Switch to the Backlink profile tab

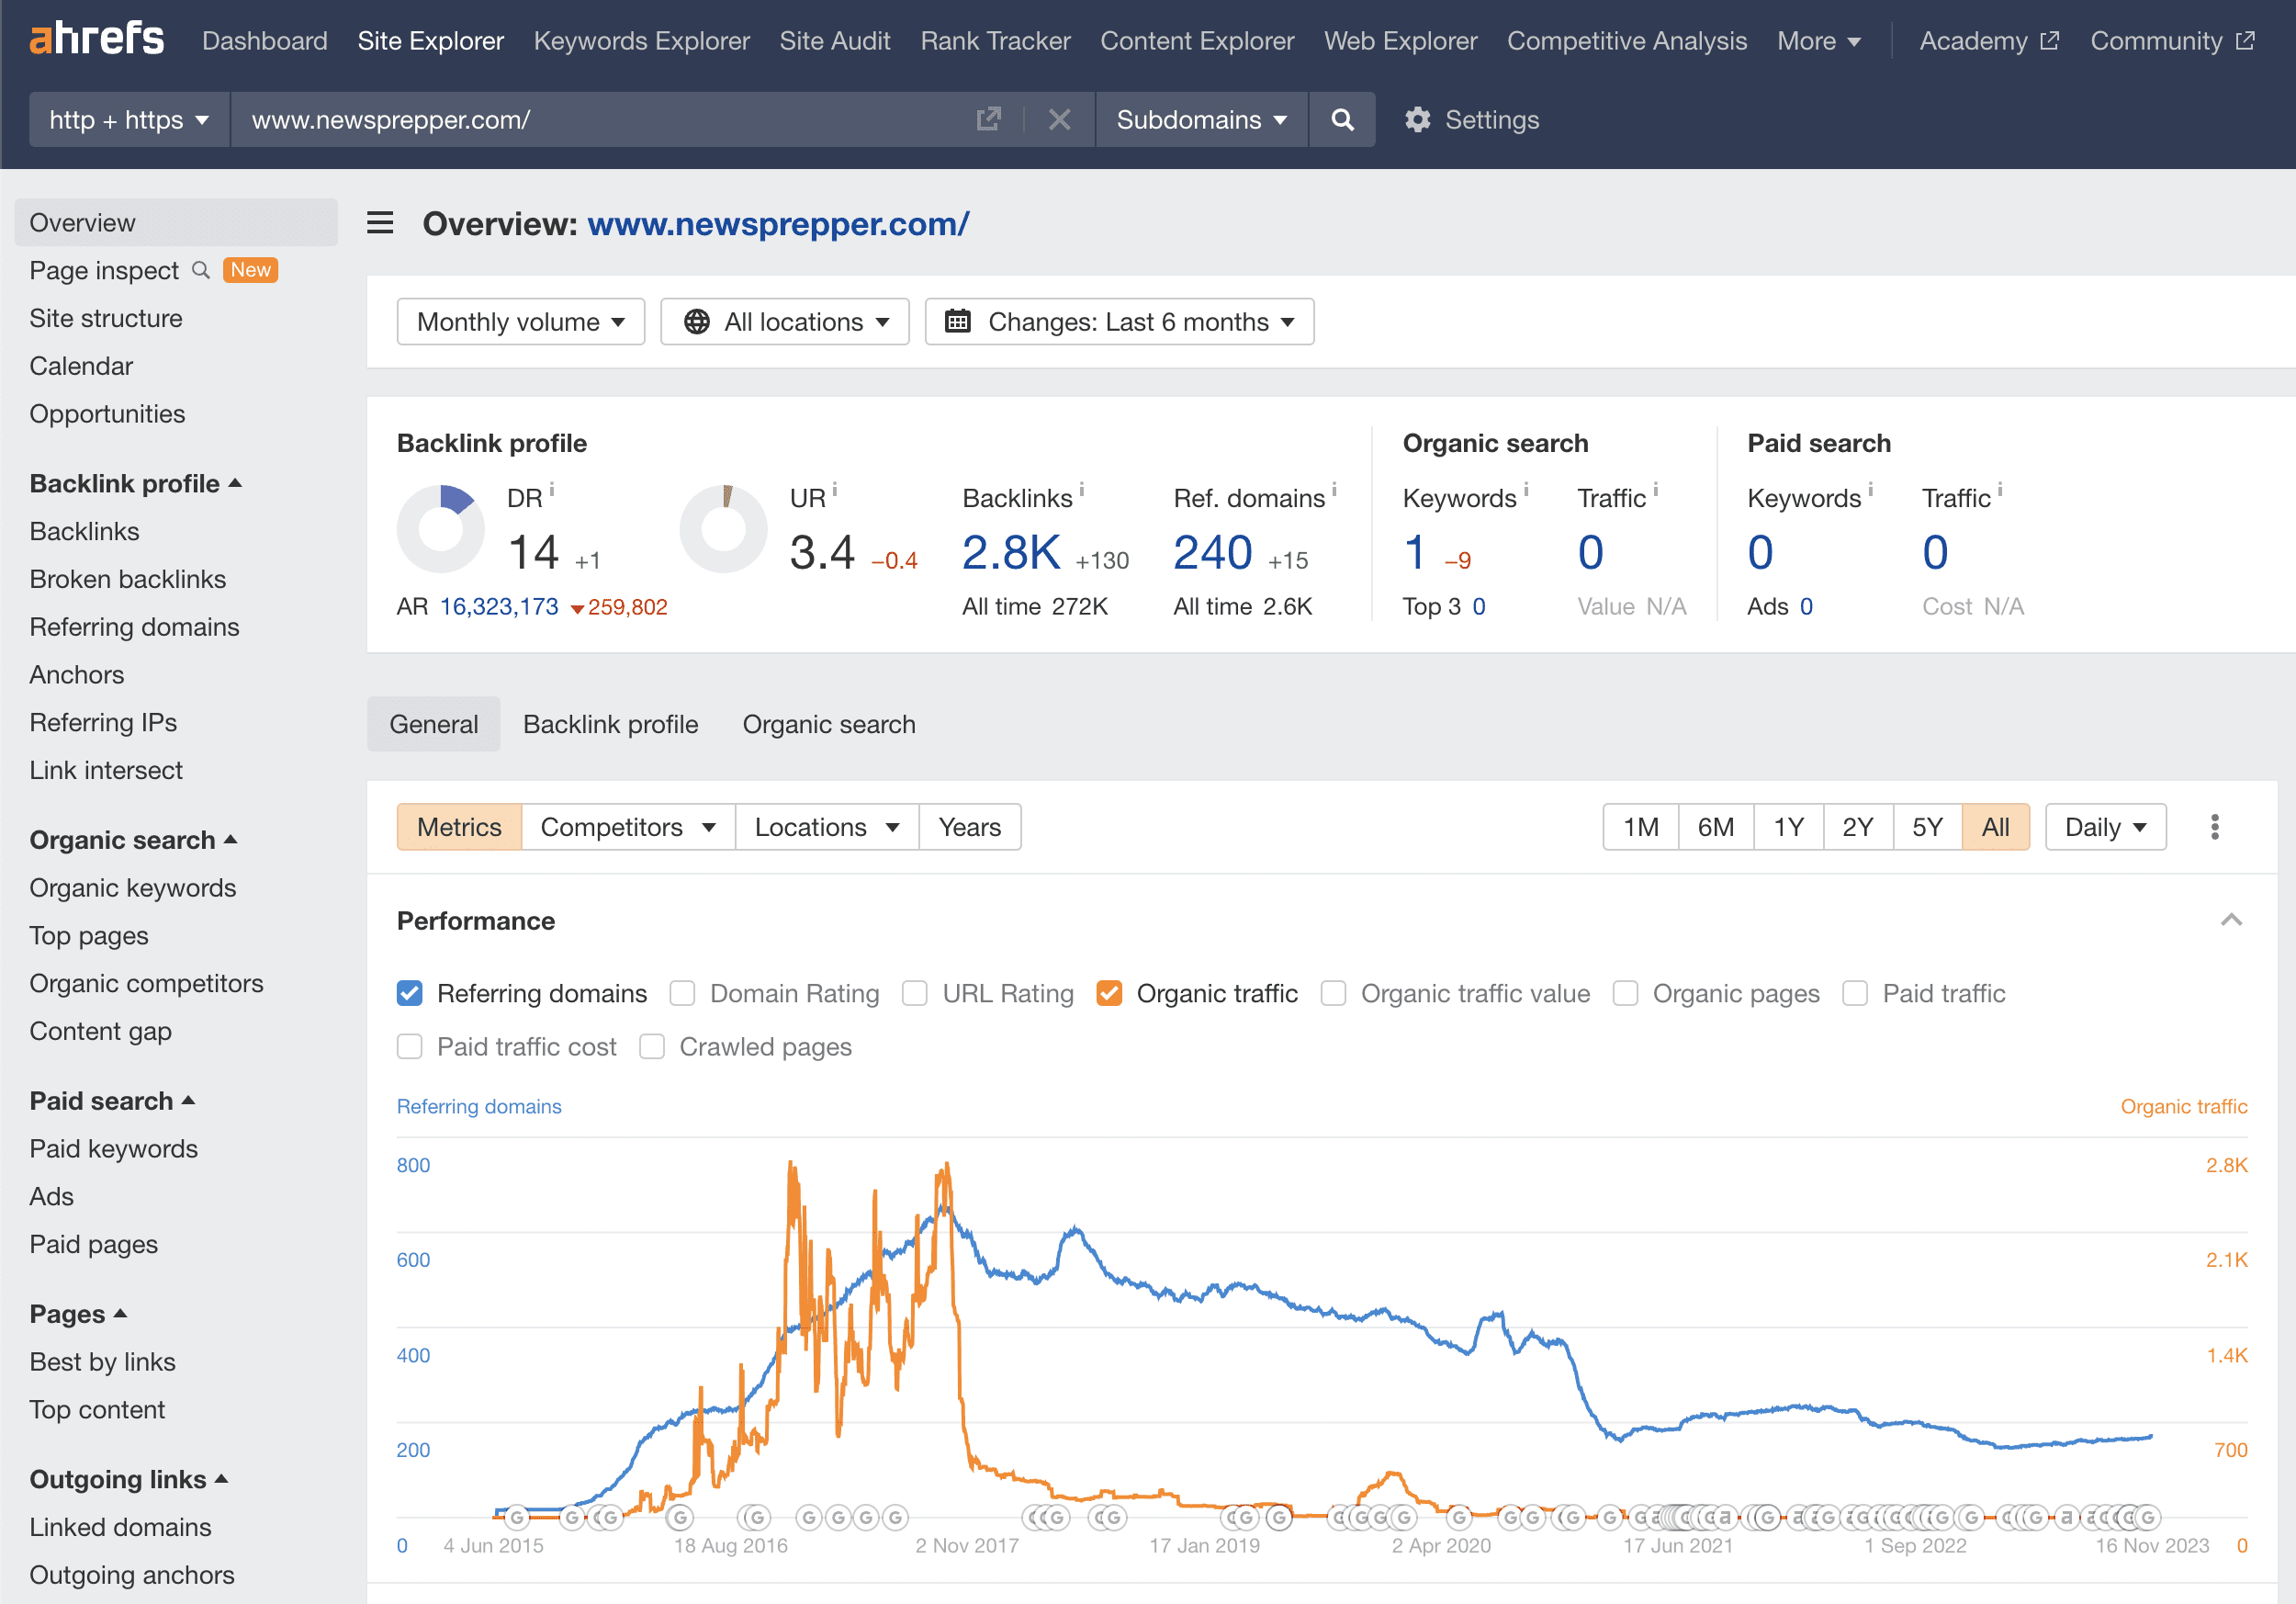click(610, 724)
